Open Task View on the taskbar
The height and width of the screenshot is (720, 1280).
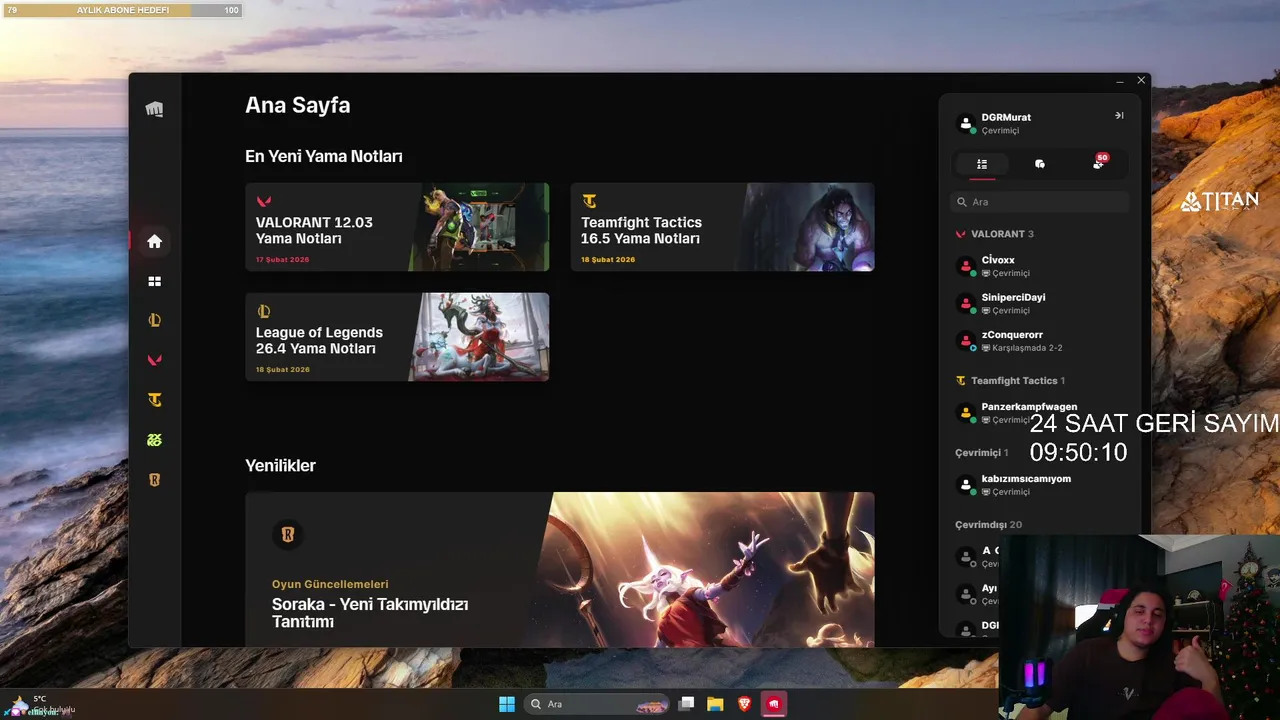pos(686,704)
